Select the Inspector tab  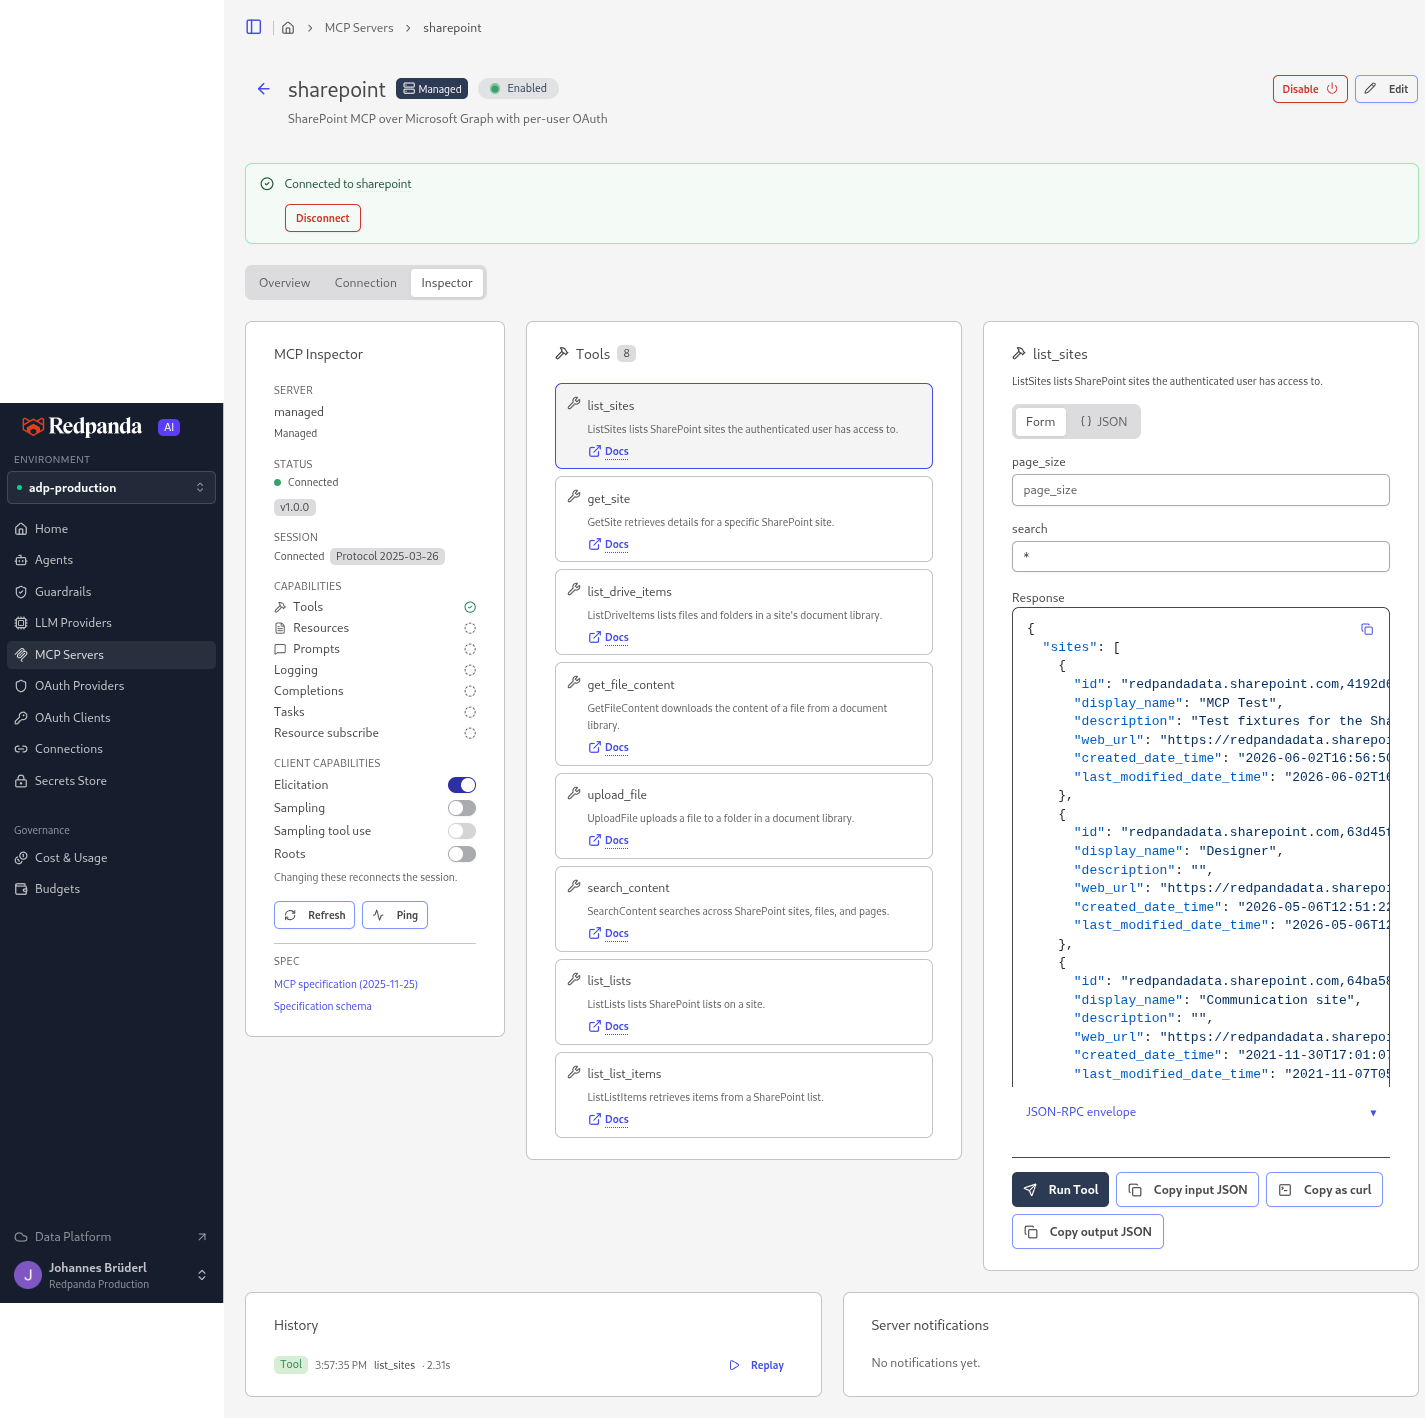[x=447, y=283]
